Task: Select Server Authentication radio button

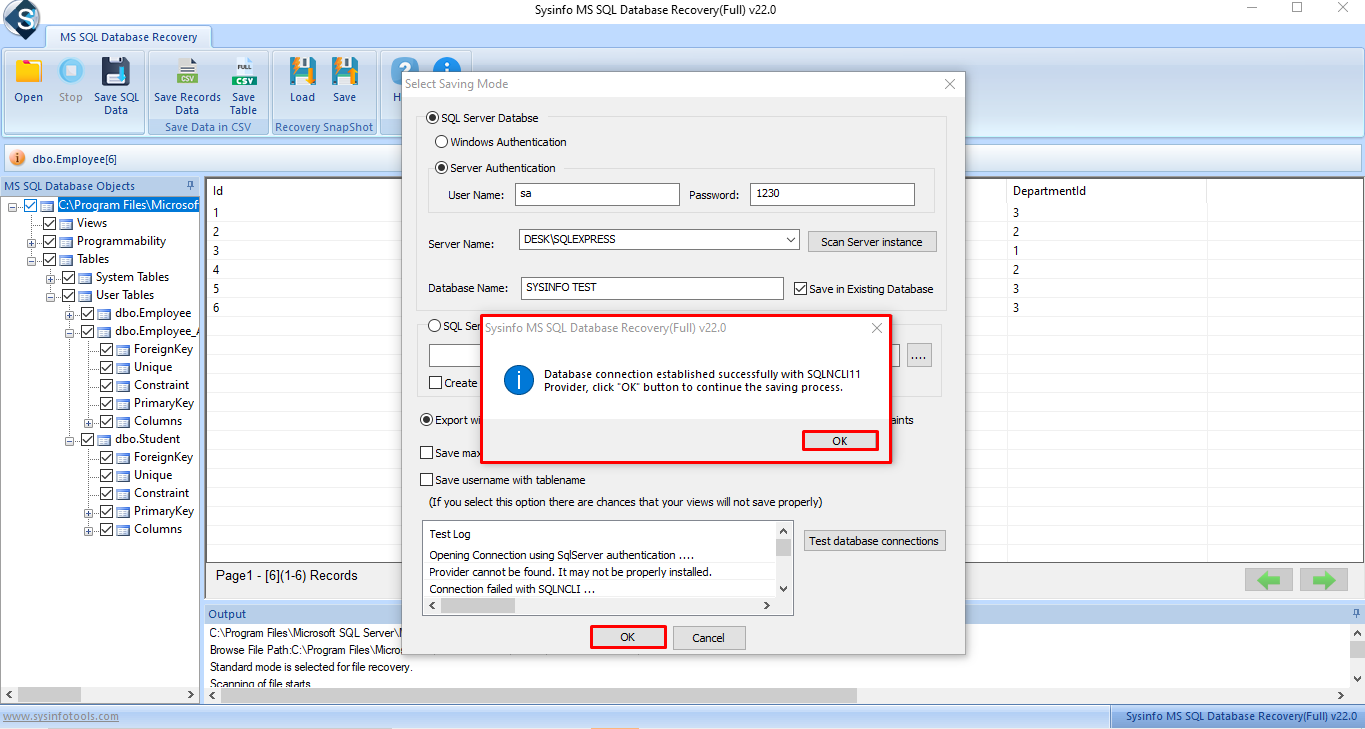Action: pyautogui.click(x=441, y=168)
